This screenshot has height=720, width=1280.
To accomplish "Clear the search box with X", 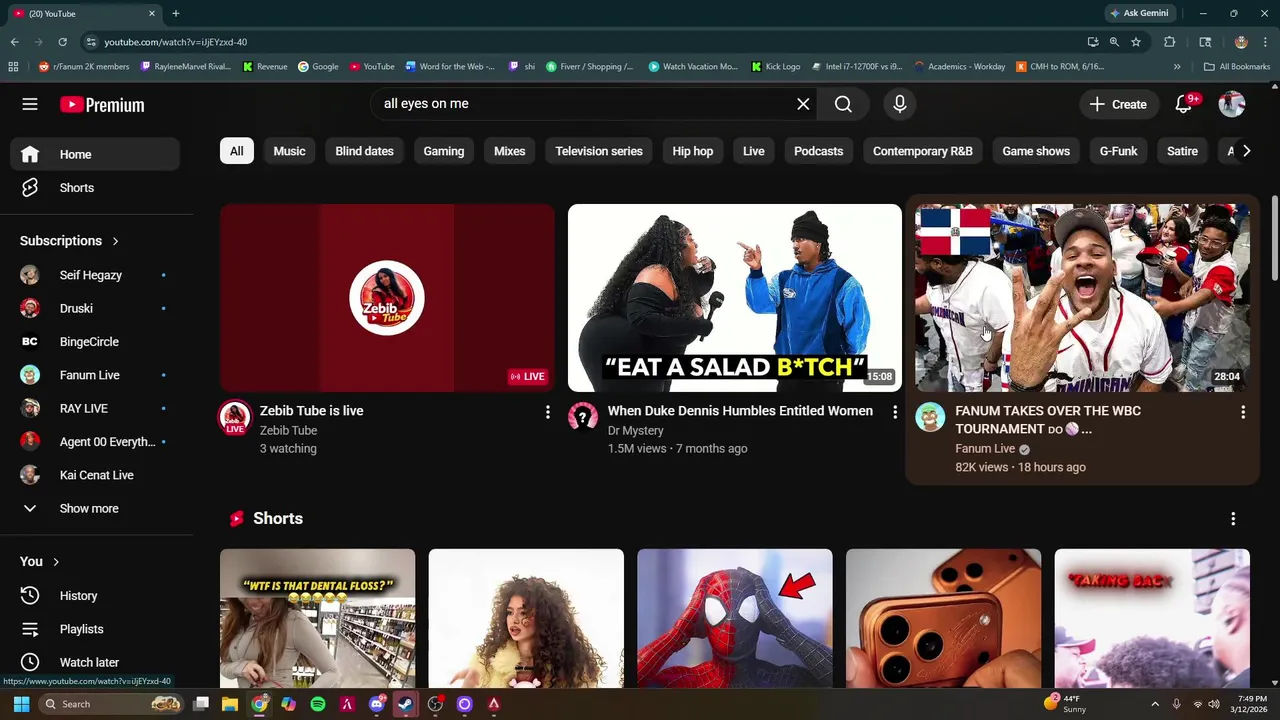I will pos(803,104).
